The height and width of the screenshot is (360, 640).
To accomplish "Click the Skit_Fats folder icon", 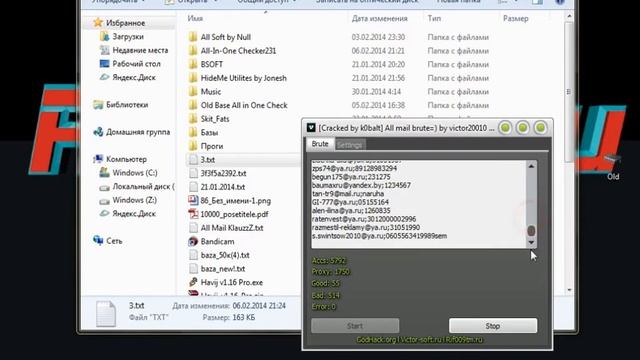I will pos(193,119).
